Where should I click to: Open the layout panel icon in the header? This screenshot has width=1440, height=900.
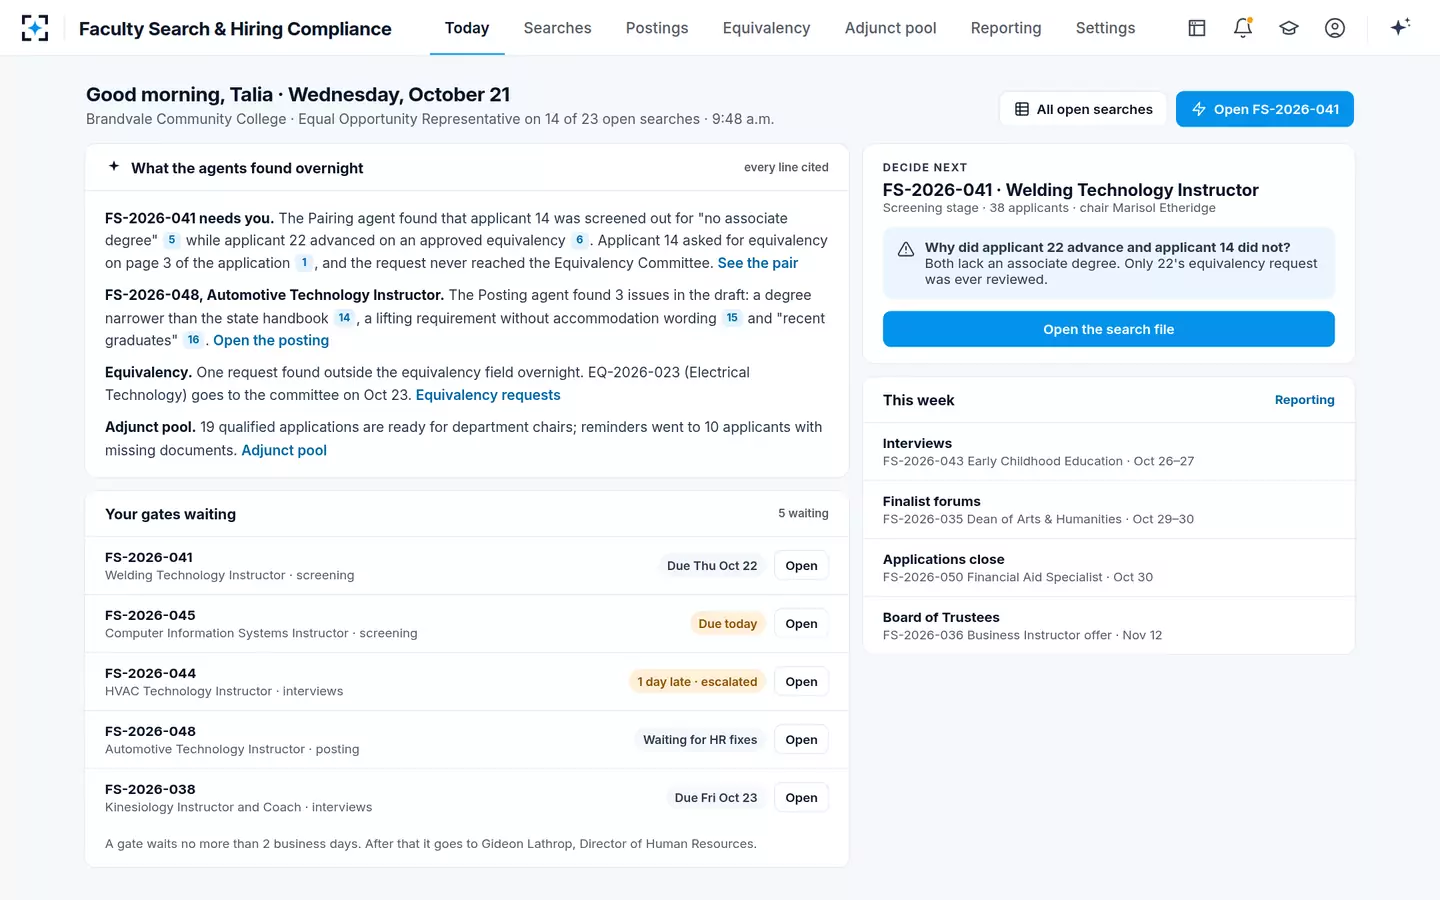pyautogui.click(x=1197, y=28)
